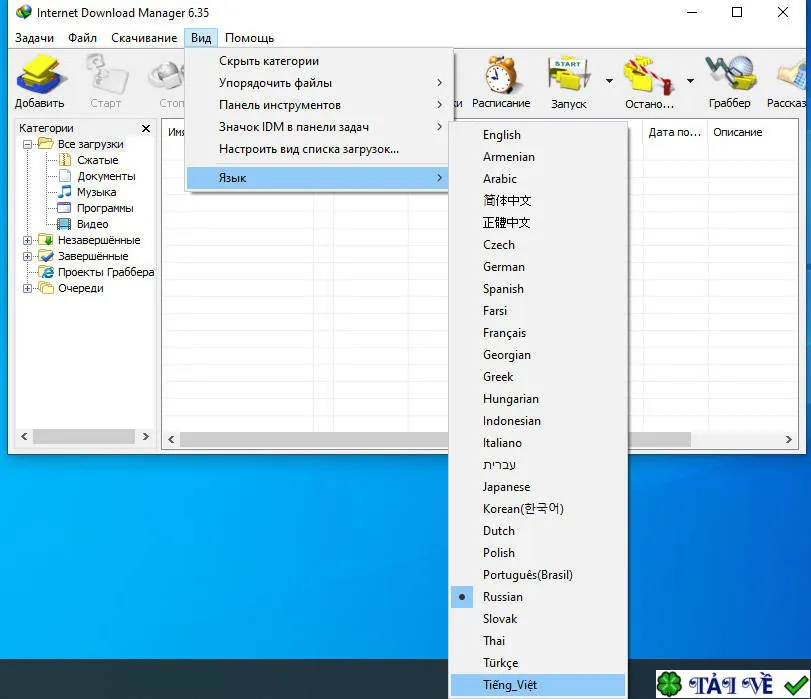
Task: Click download list scroll right arrow
Action: click(x=788, y=439)
